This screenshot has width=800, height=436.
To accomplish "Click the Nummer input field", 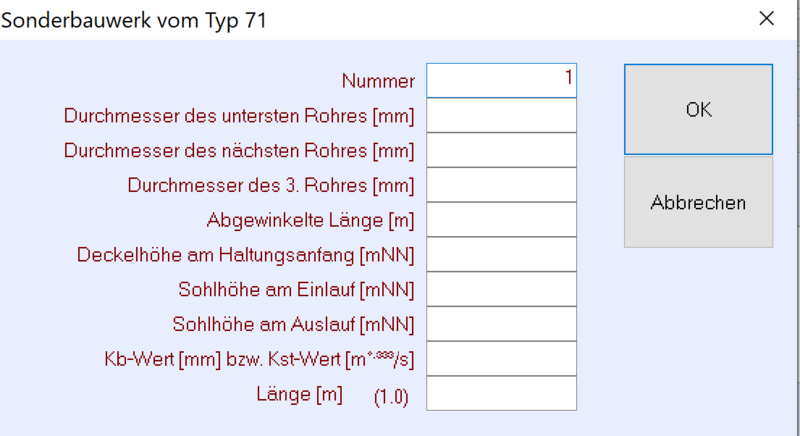I will point(501,81).
